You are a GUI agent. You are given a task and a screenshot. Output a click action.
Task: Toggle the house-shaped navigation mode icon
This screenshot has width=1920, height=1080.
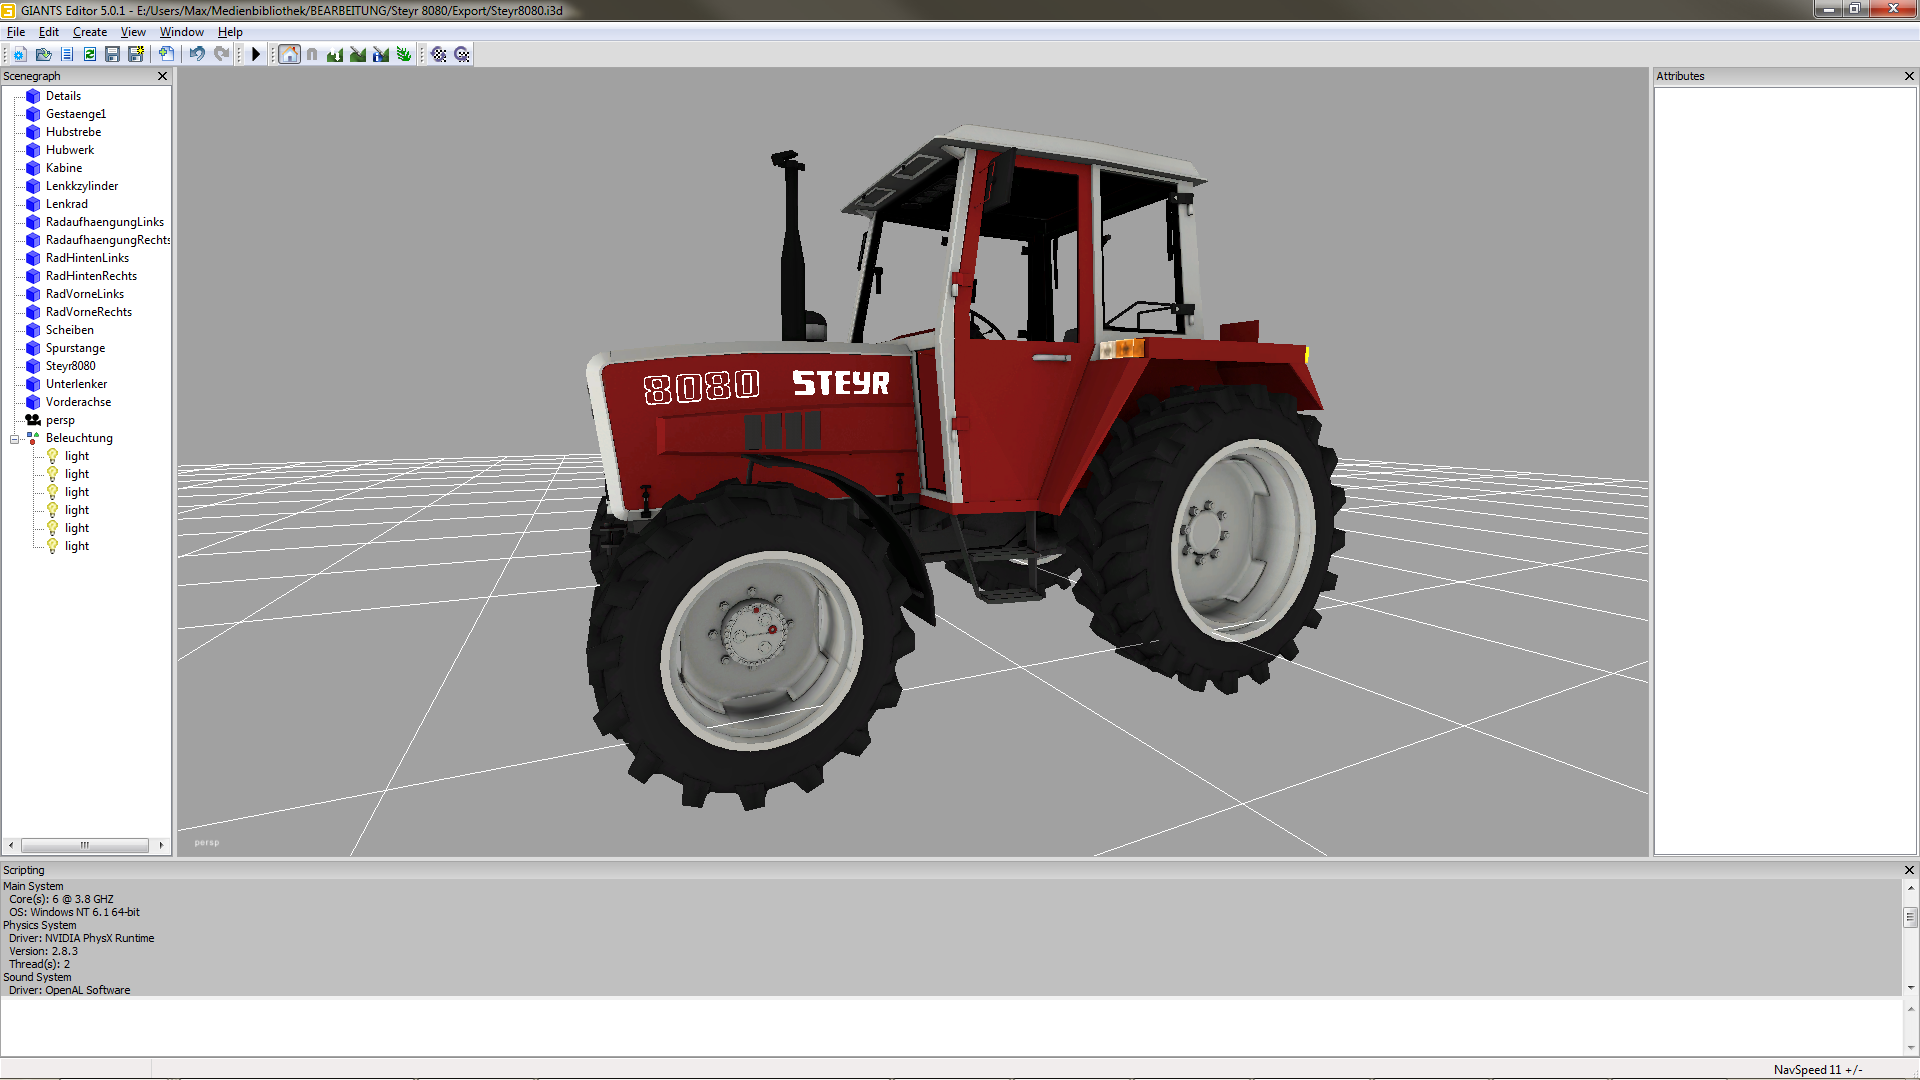tap(289, 54)
